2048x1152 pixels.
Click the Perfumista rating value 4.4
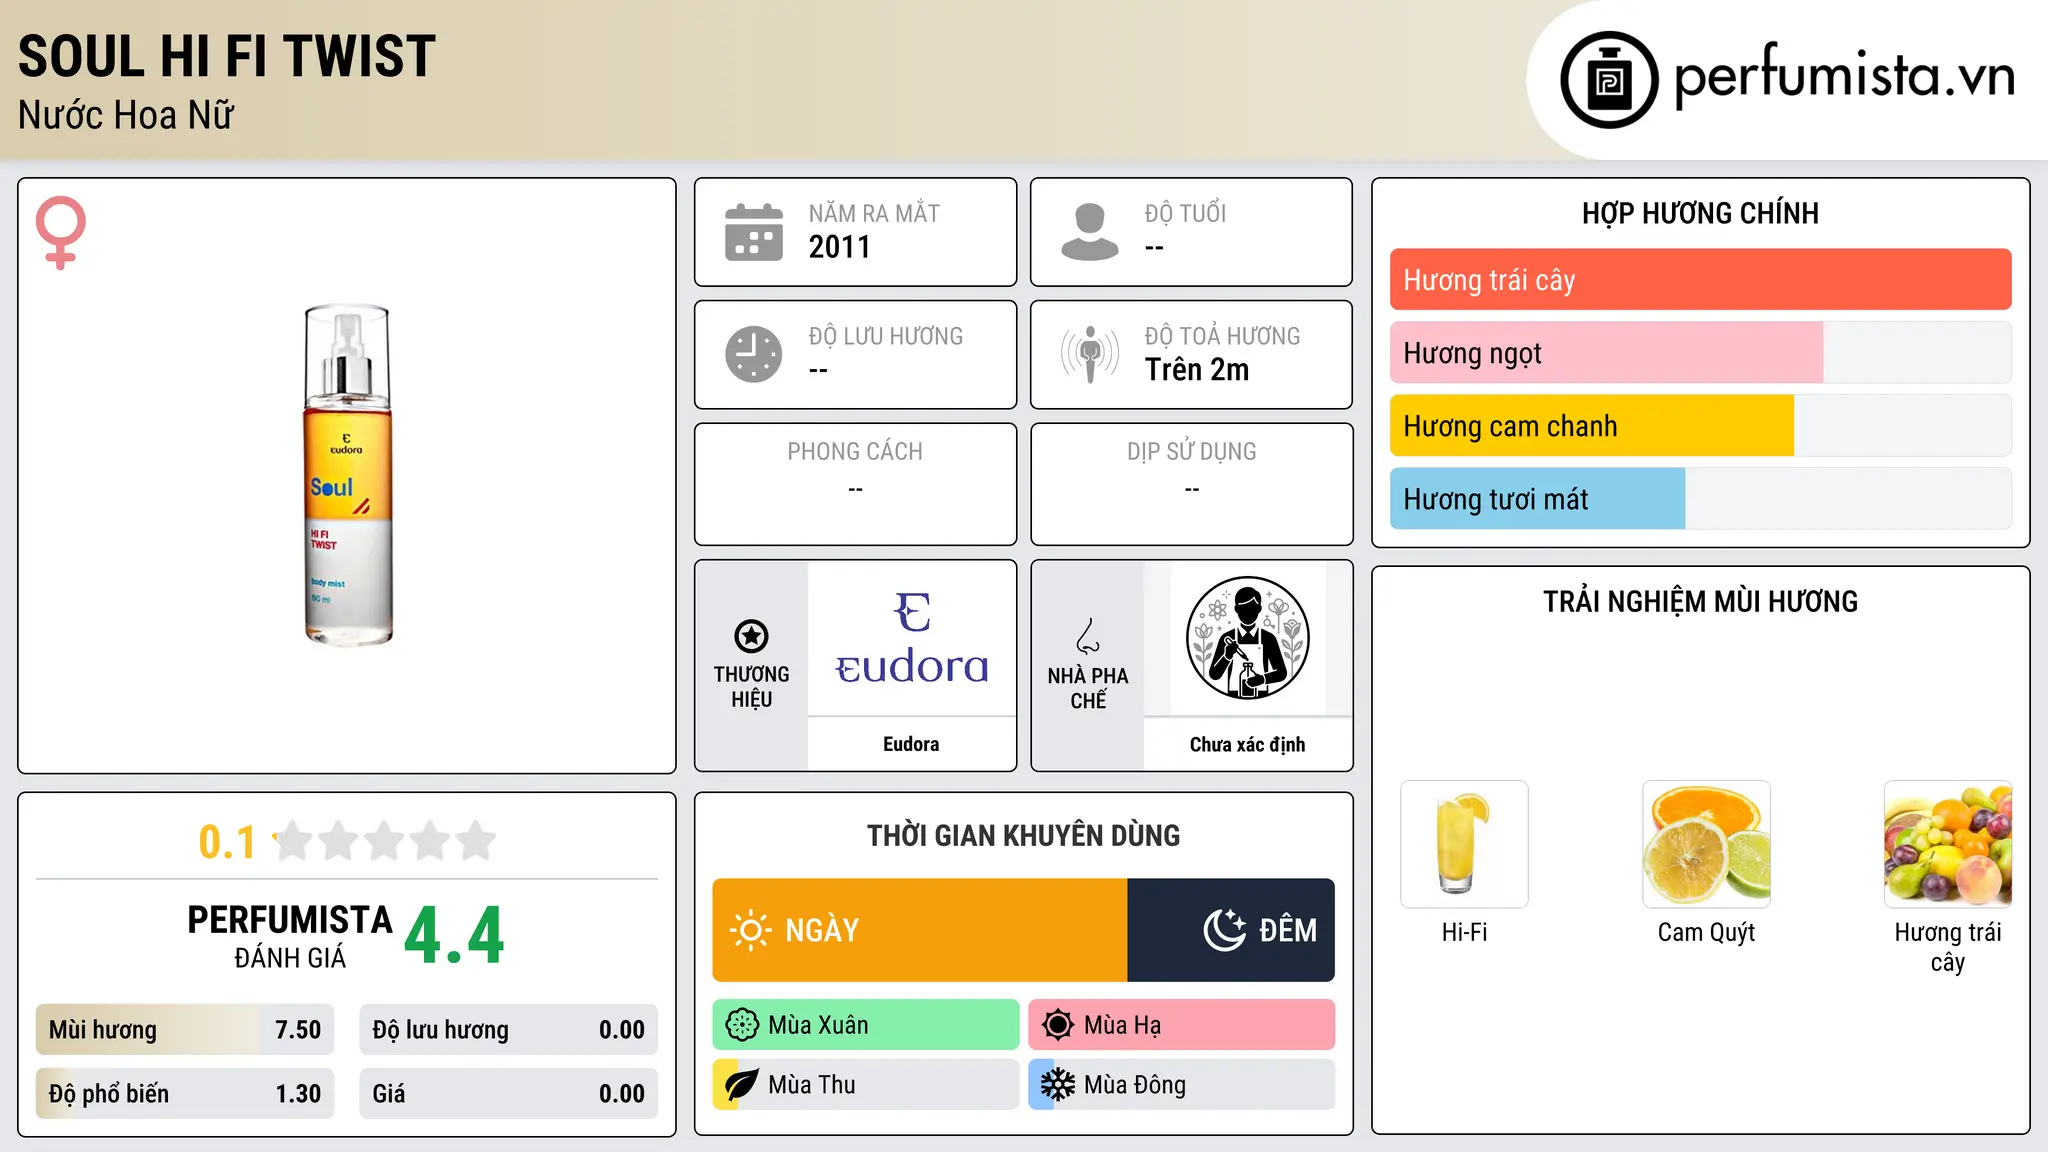tap(454, 935)
